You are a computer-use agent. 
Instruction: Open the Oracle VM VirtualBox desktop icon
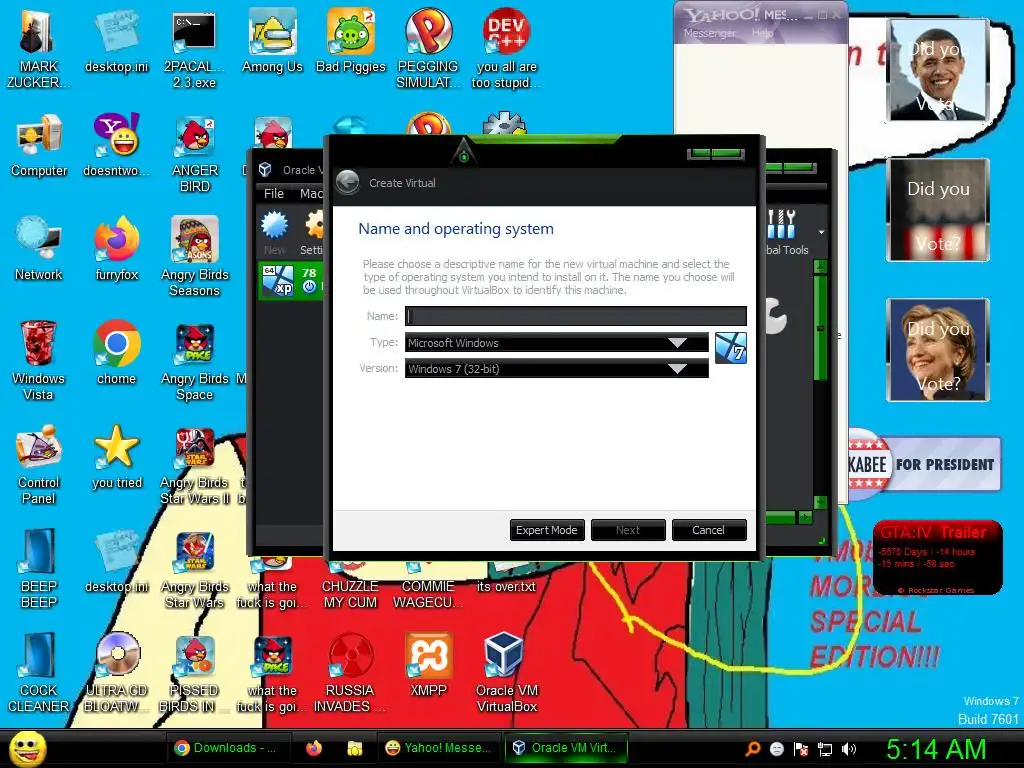pyautogui.click(x=507, y=673)
